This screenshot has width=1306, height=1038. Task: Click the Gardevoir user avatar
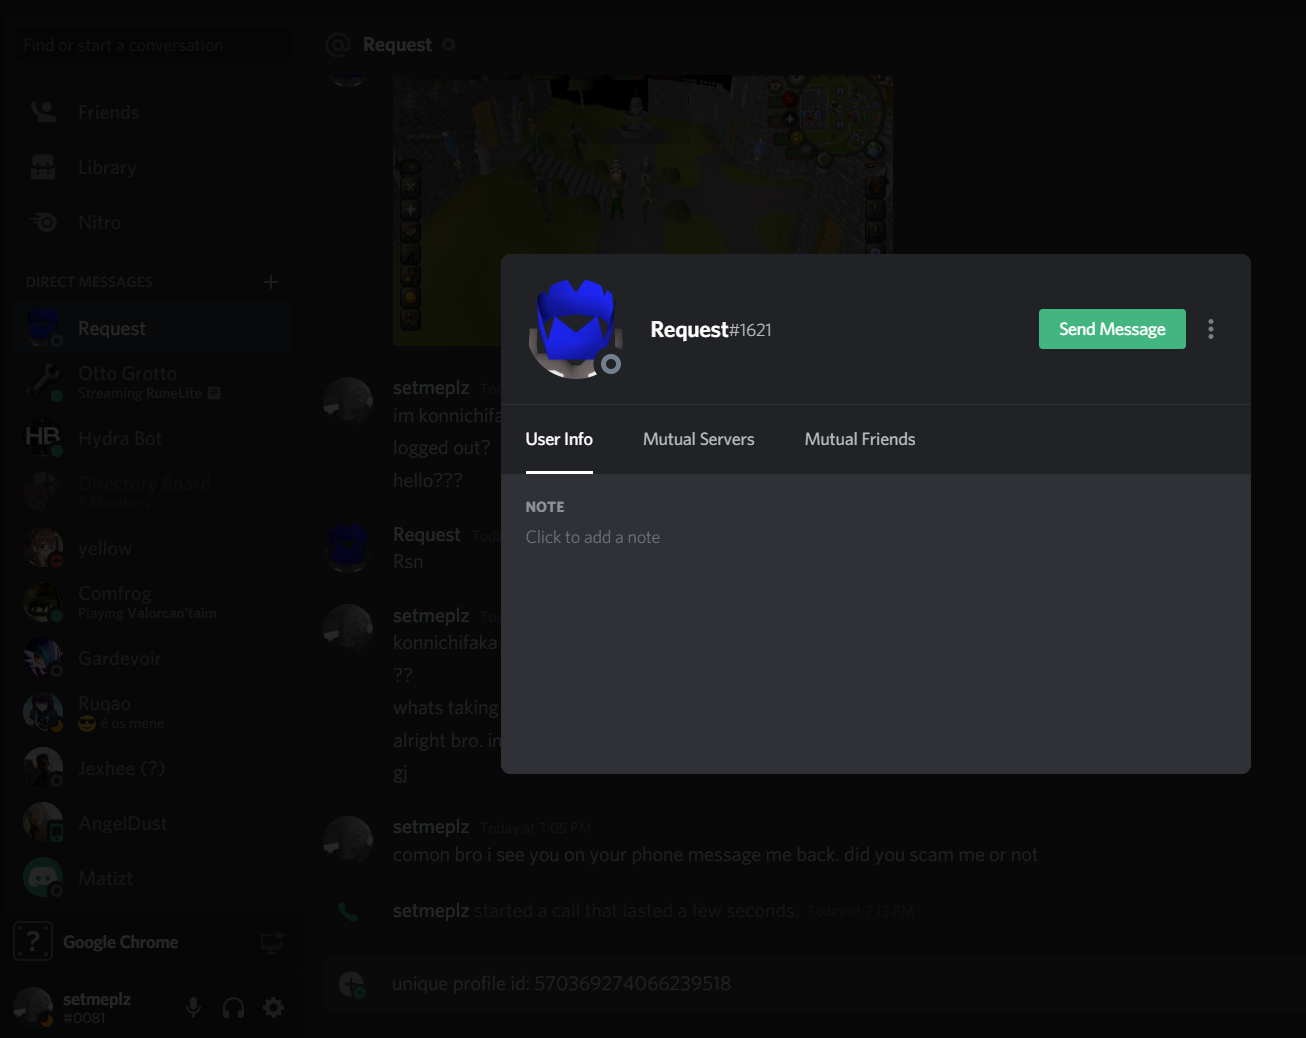[x=43, y=658]
